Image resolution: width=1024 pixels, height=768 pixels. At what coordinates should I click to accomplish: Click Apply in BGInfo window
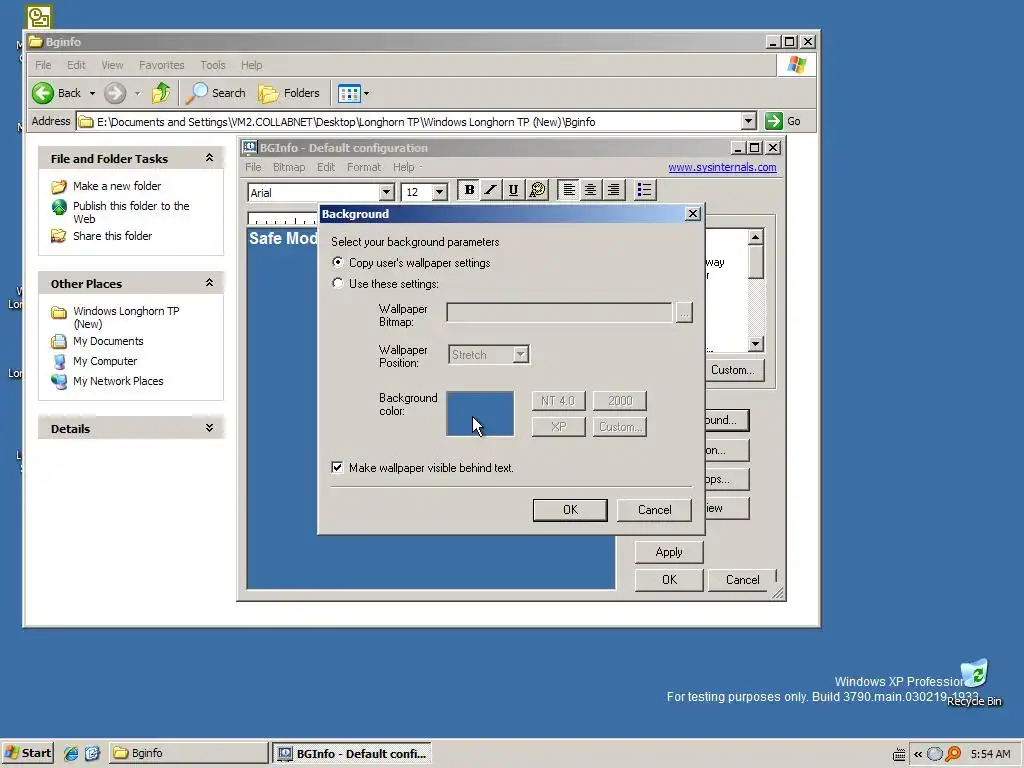point(669,552)
